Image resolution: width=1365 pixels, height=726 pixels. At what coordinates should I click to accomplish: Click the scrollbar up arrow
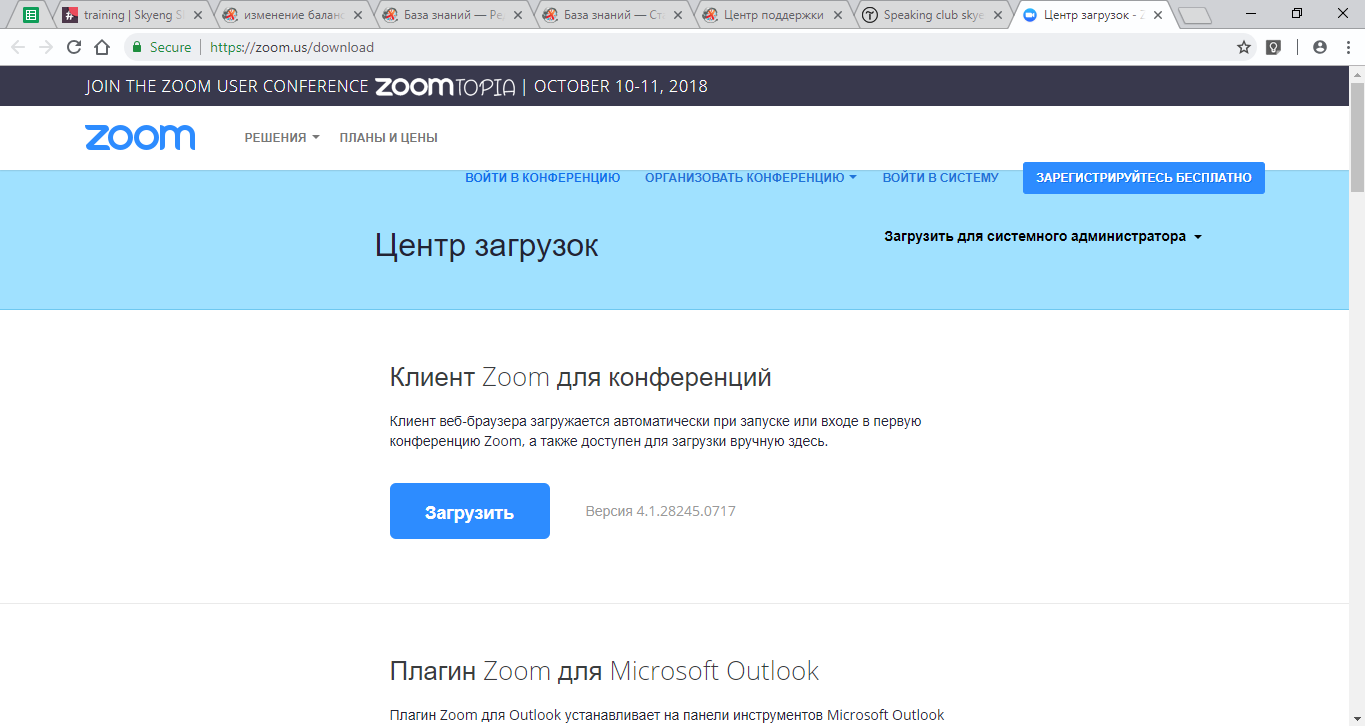pyautogui.click(x=1357, y=74)
